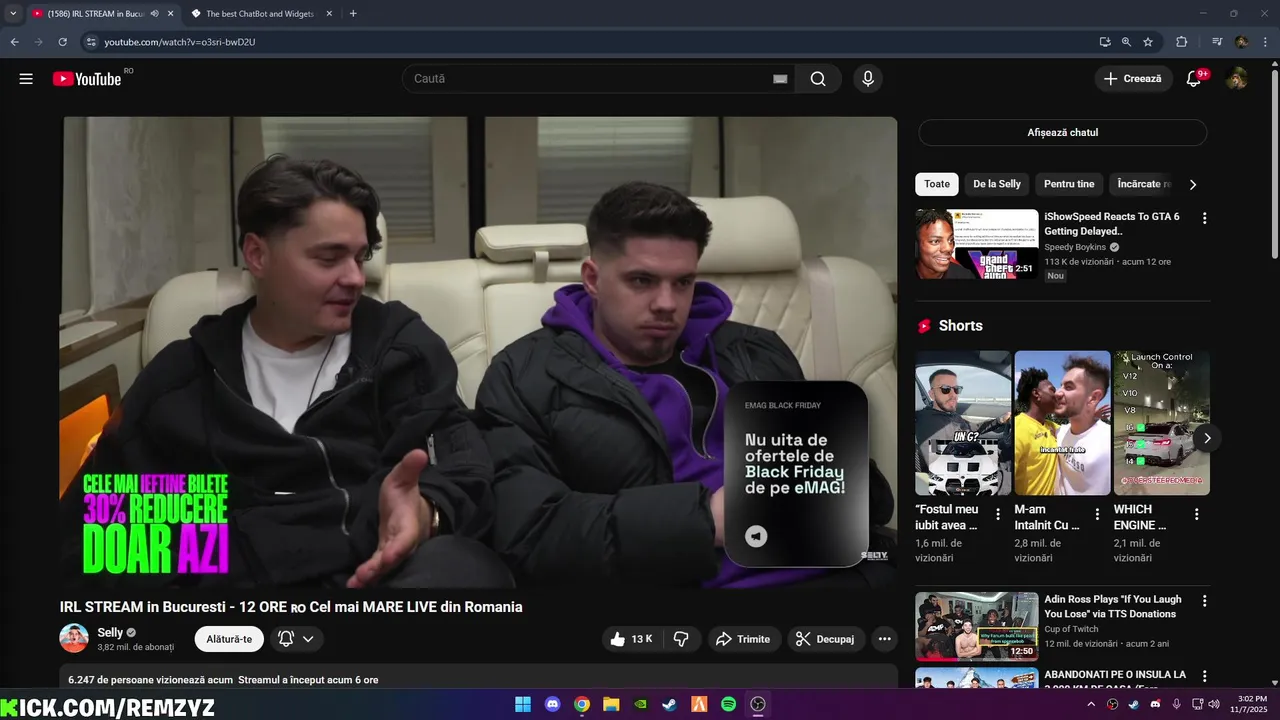The image size is (1280, 720).
Task: Open the Selly channel name link
Action: point(110,633)
